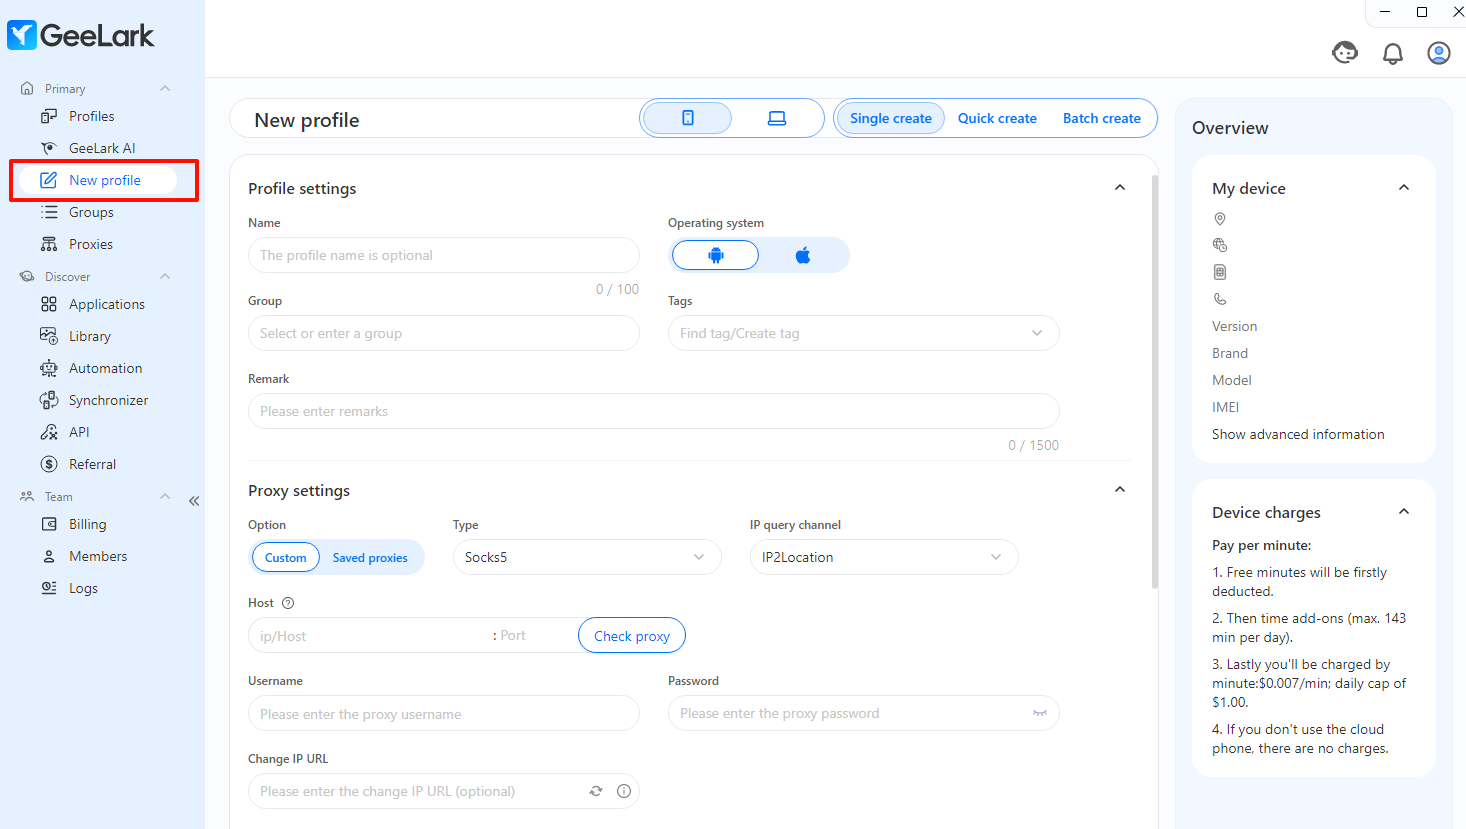1466x829 pixels.
Task: Choose the Android operating system
Action: click(715, 255)
